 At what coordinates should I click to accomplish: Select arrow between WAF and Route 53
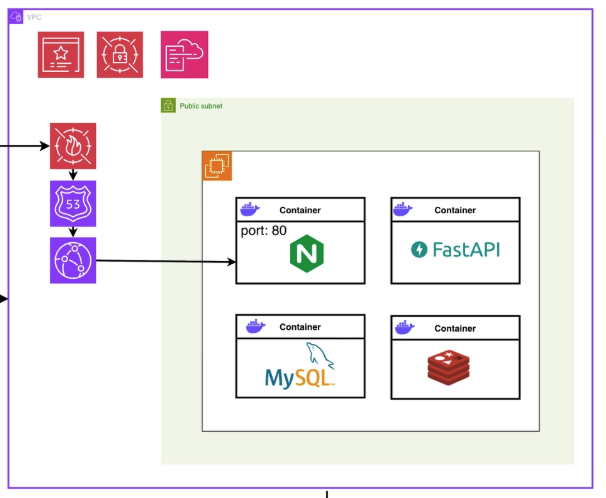(73, 175)
